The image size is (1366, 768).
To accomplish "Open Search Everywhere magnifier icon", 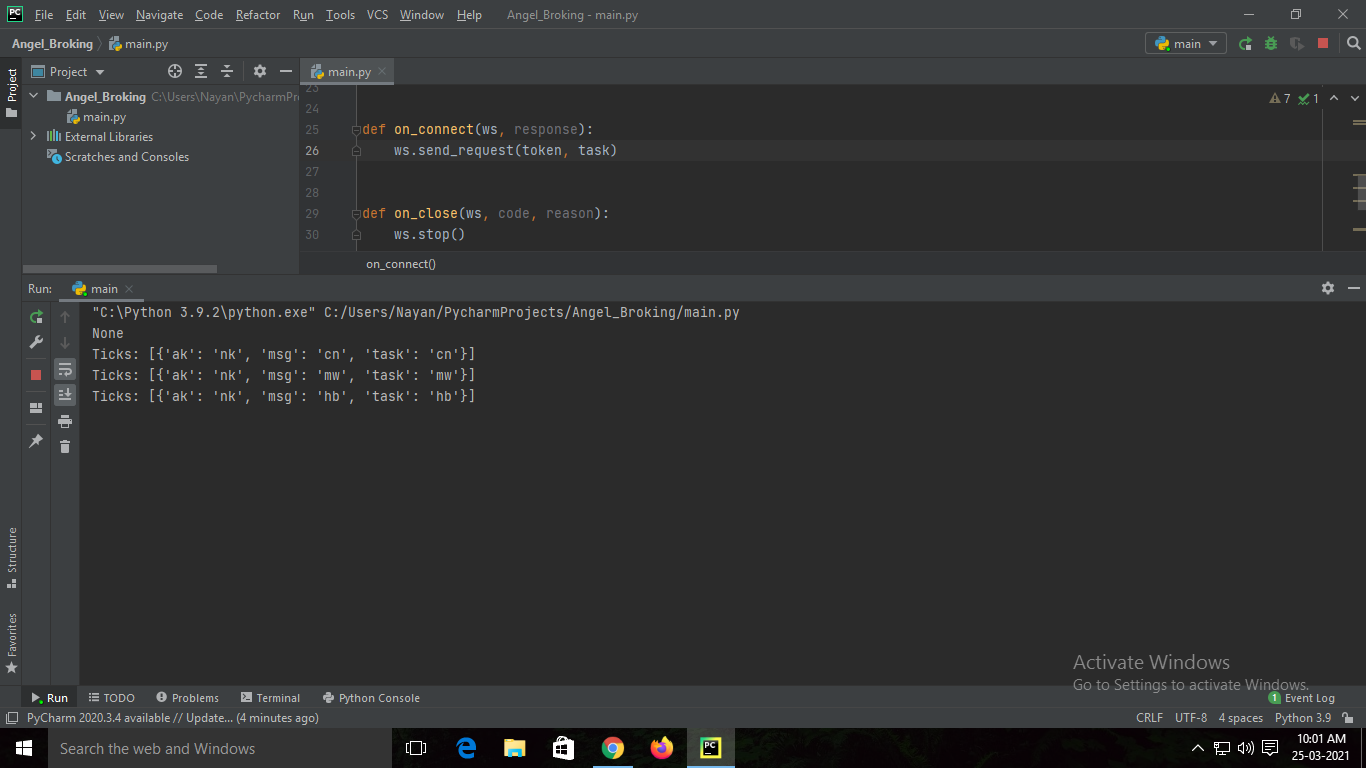I will 1353,43.
